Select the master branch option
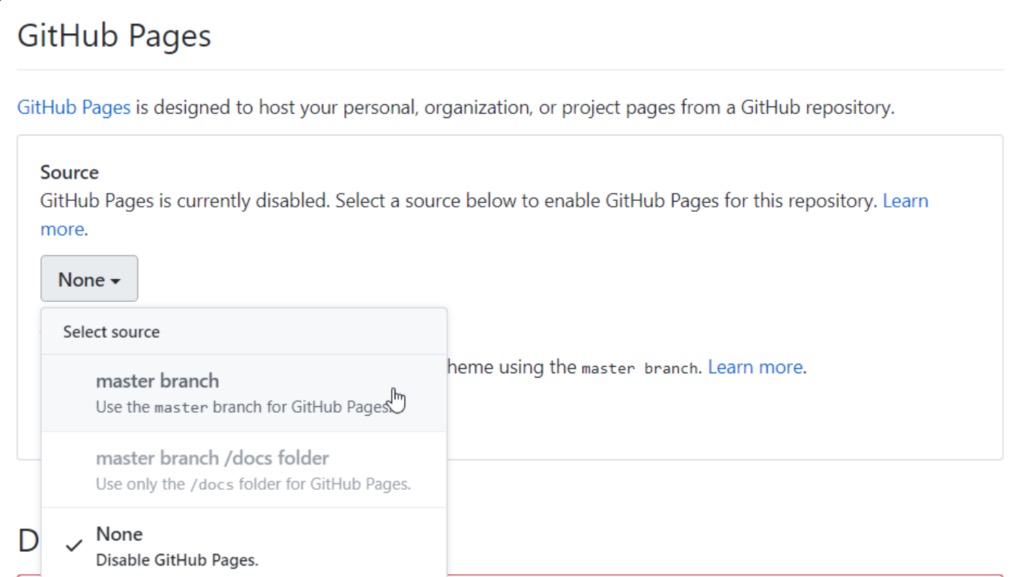 [x=244, y=394]
